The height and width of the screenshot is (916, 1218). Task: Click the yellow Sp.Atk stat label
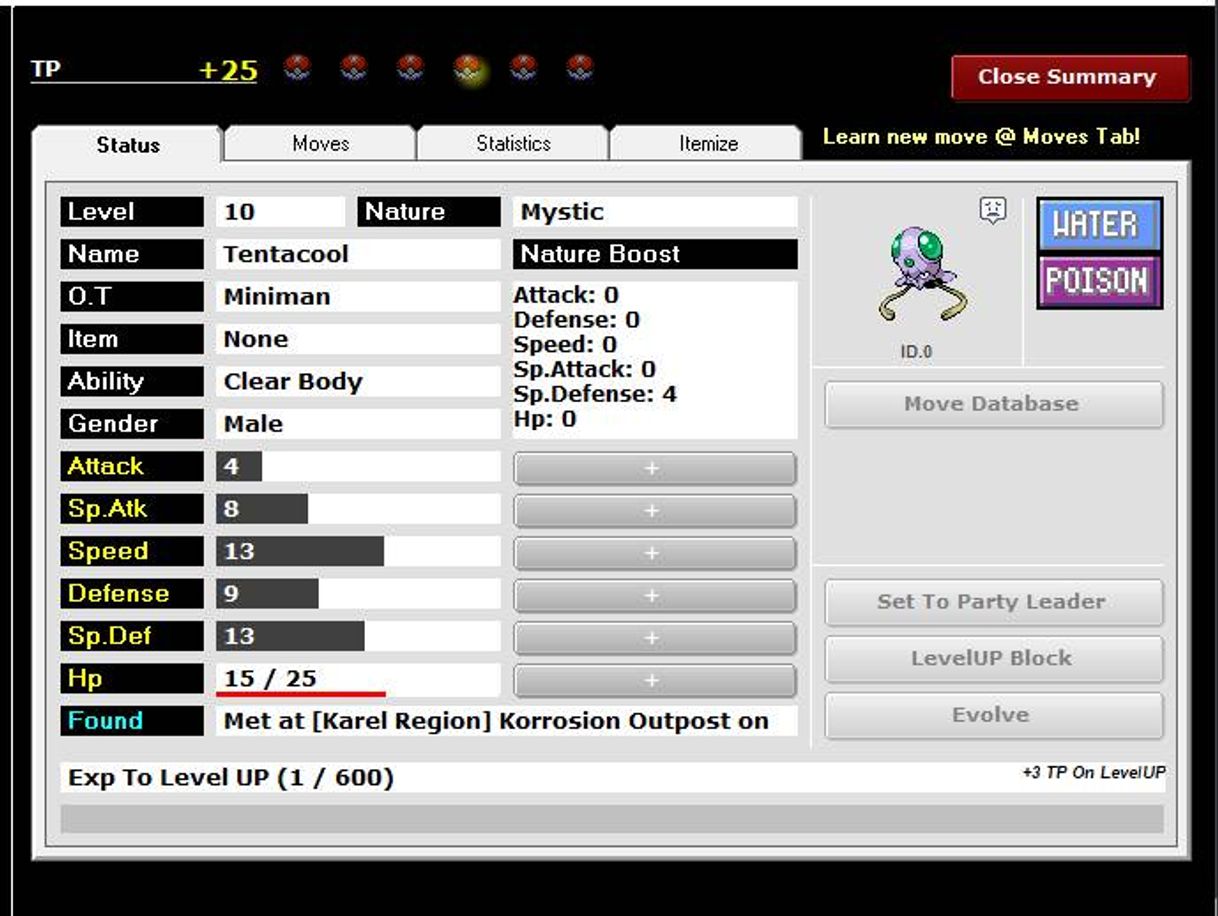click(132, 509)
